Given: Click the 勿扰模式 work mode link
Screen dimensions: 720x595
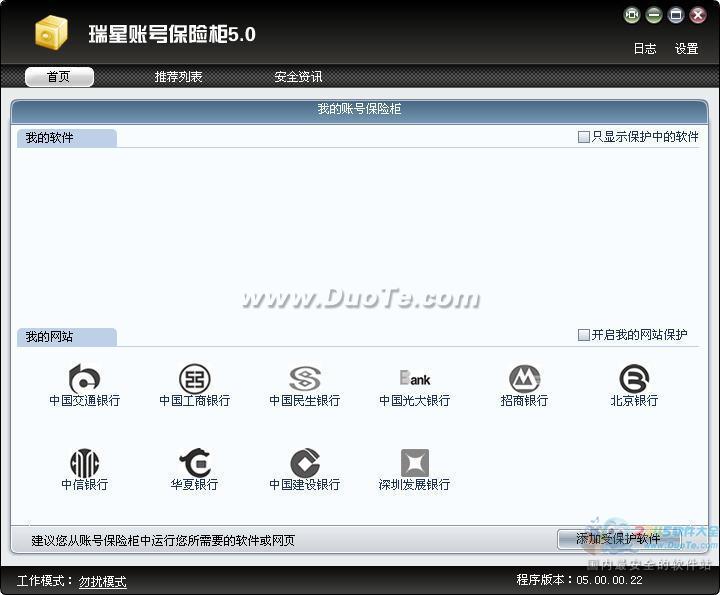Looking at the screenshot, I should click(x=102, y=582).
